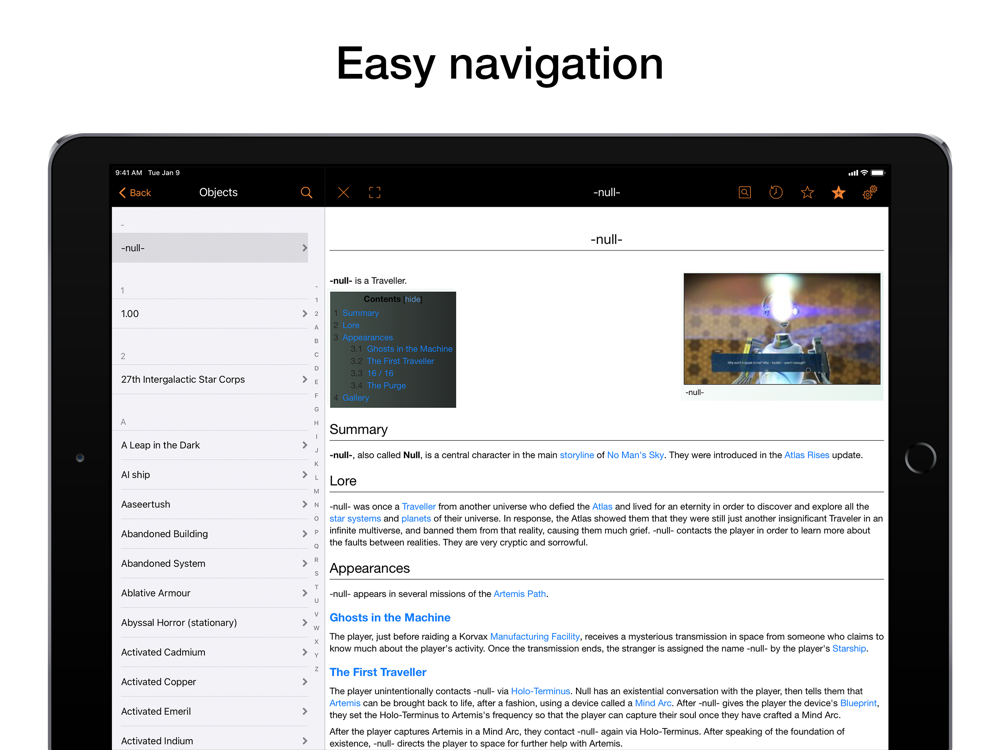Follow the Atlas Rises link
1000x750 pixels.
(x=807, y=455)
